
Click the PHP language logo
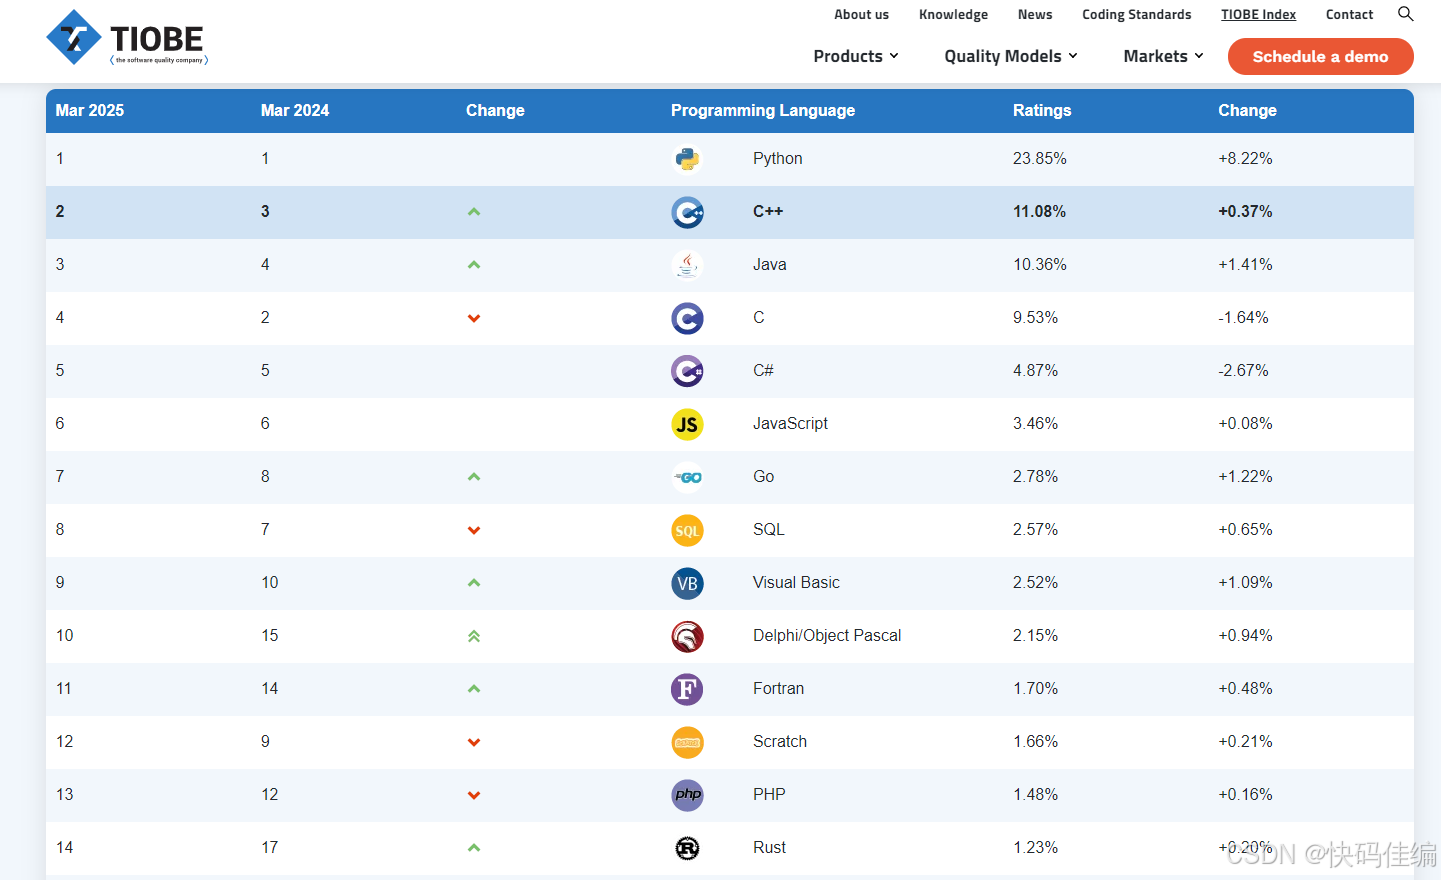tap(687, 795)
